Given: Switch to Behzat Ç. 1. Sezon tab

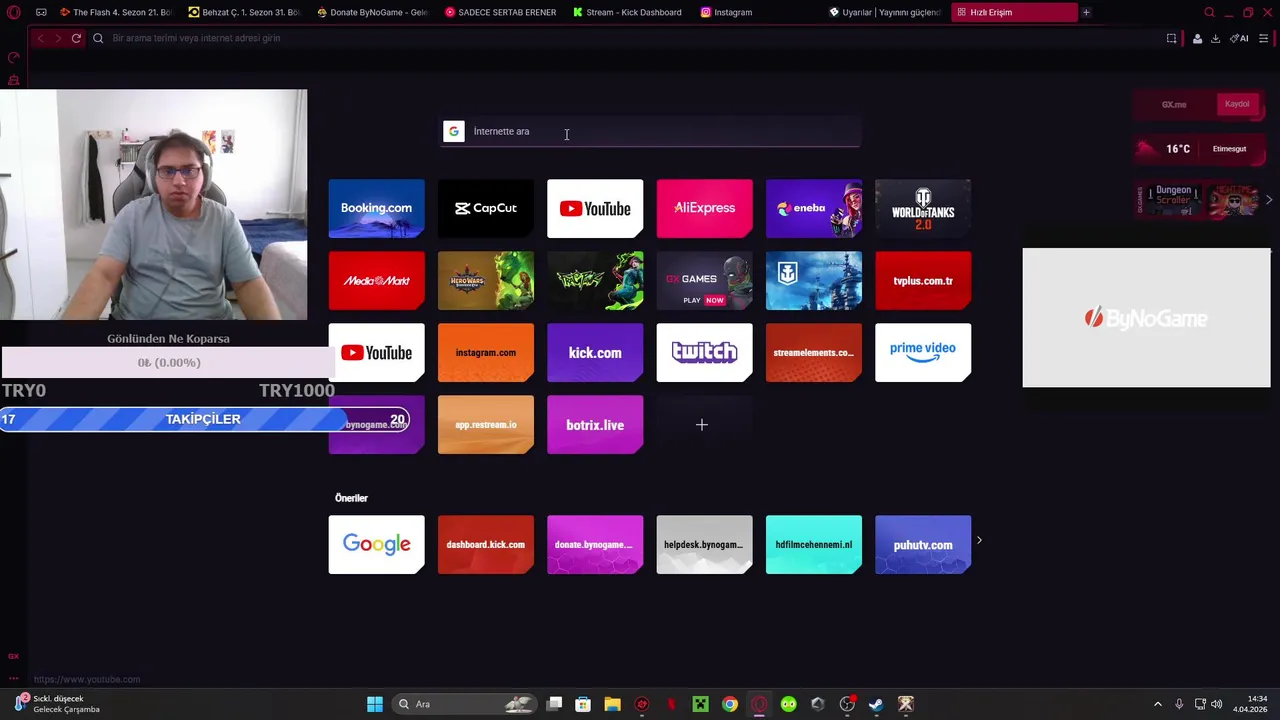Looking at the screenshot, I should pos(245,12).
